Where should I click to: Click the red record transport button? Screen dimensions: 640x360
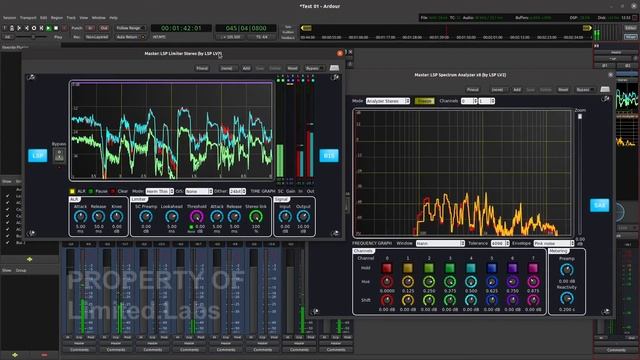(64, 28)
